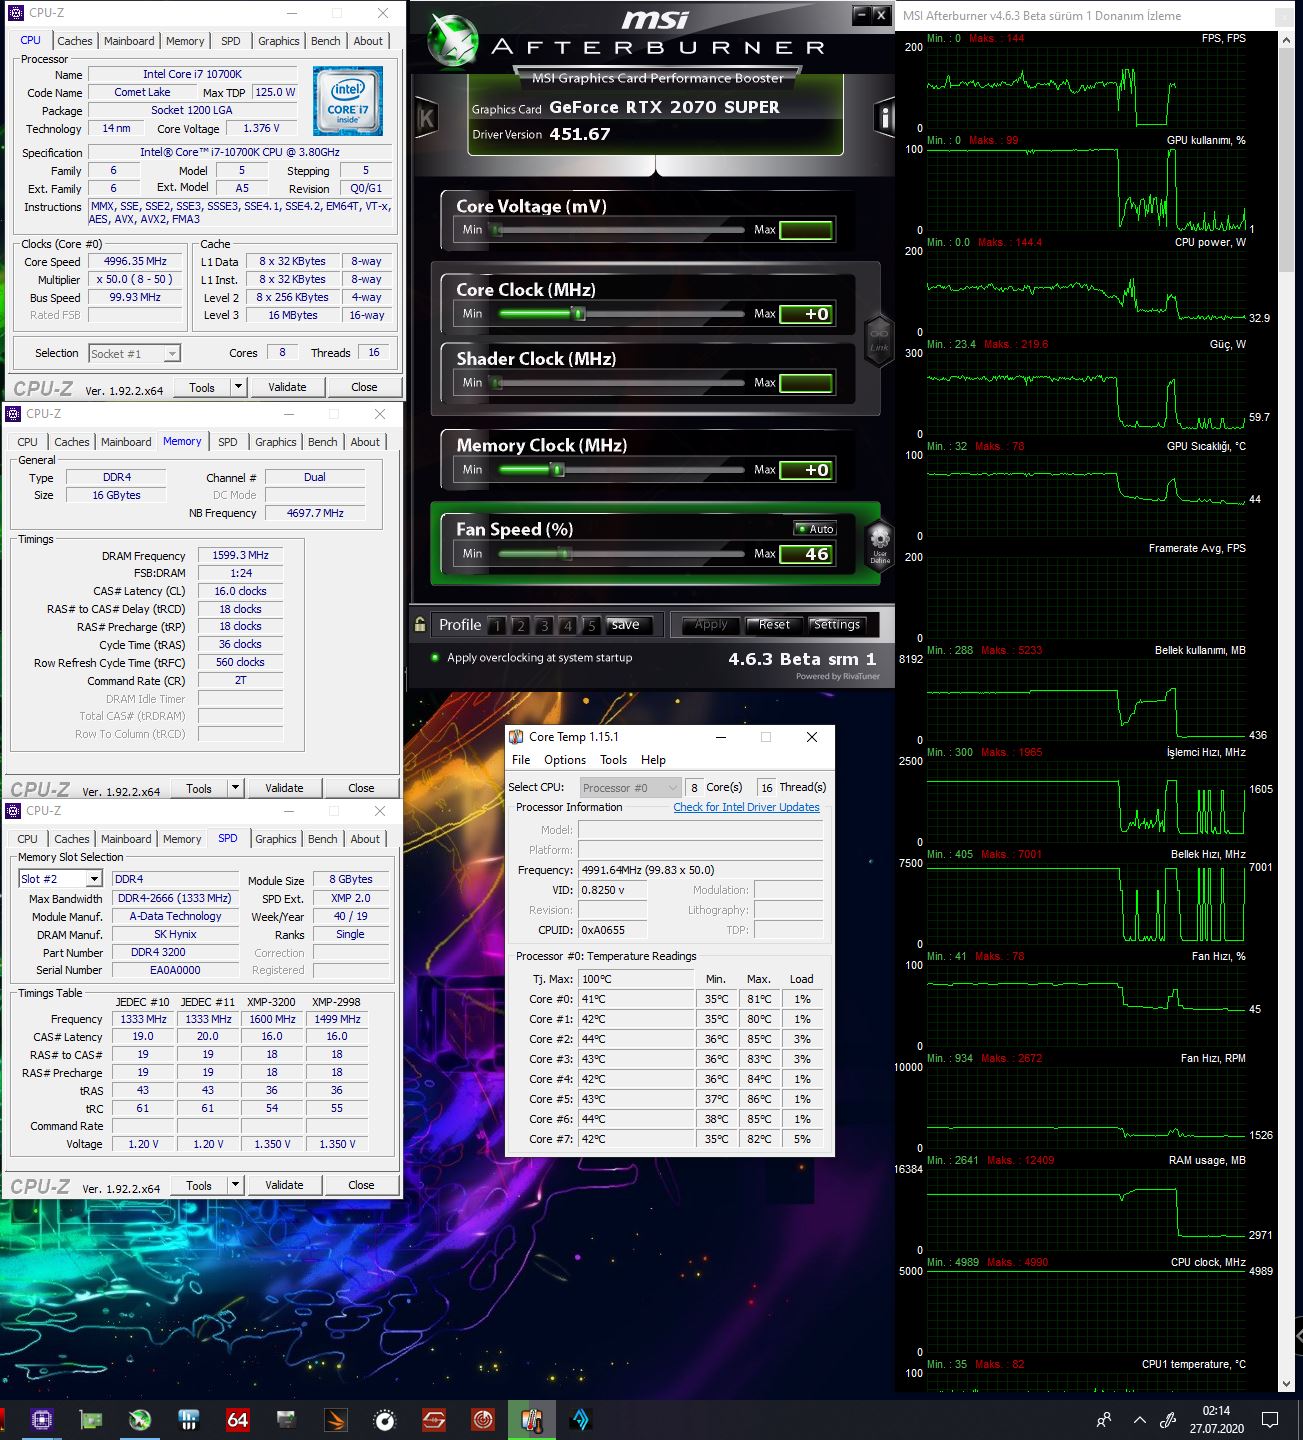
Task: Click the MSI Afterburner jet logo
Action: (x=452, y=43)
